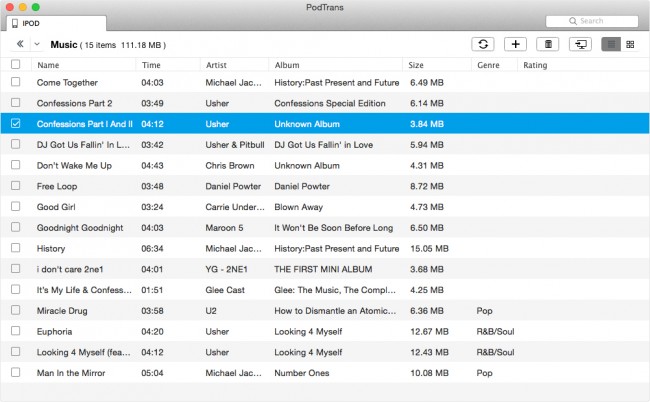Image resolution: width=650 pixels, height=402 pixels.
Task: Click the add music plus icon
Action: pyautogui.click(x=515, y=44)
